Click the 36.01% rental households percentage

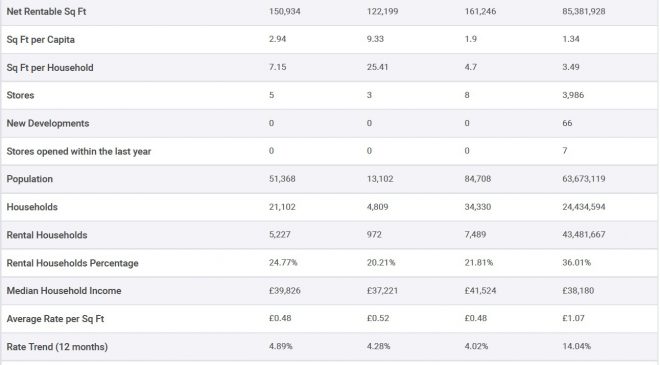click(576, 263)
